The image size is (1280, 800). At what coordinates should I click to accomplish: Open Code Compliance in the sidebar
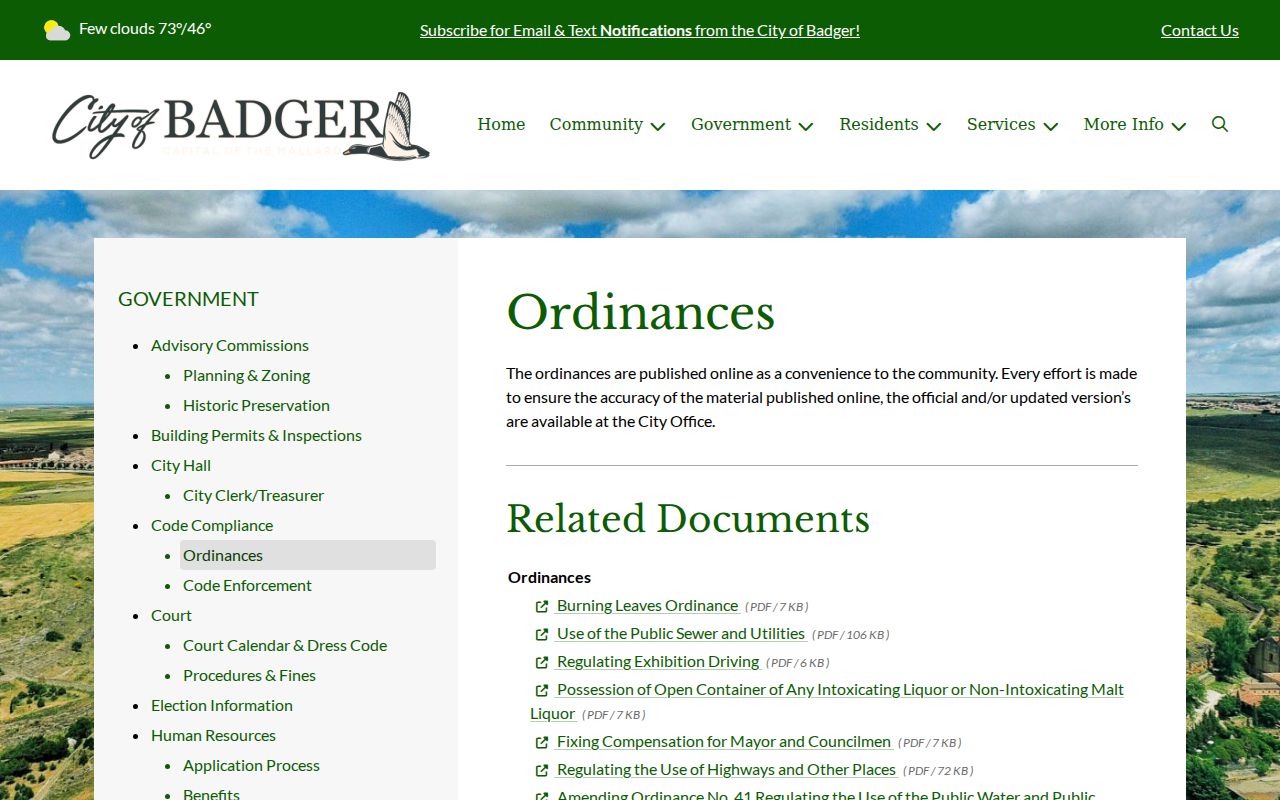click(212, 525)
